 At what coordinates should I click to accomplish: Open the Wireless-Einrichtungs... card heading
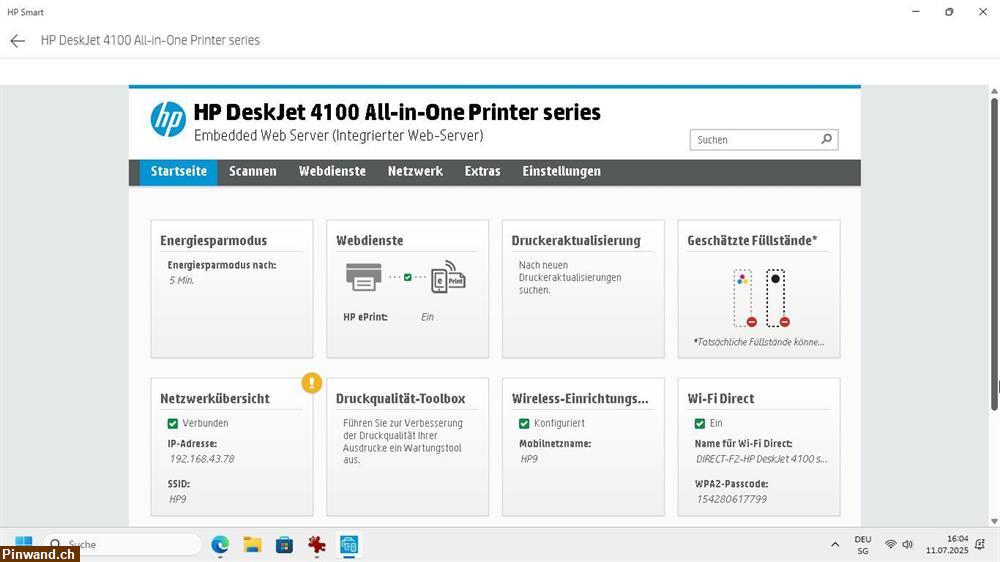[x=580, y=399]
